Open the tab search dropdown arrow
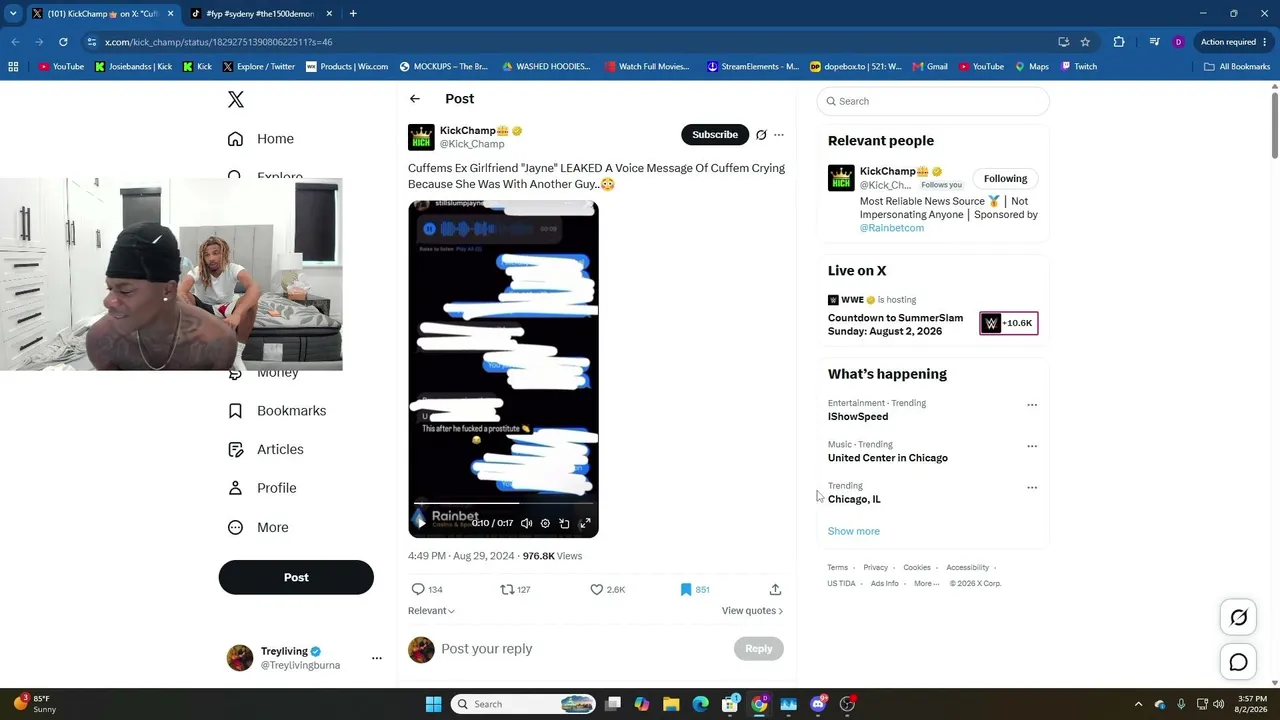Viewport: 1280px width, 720px height. (13, 14)
